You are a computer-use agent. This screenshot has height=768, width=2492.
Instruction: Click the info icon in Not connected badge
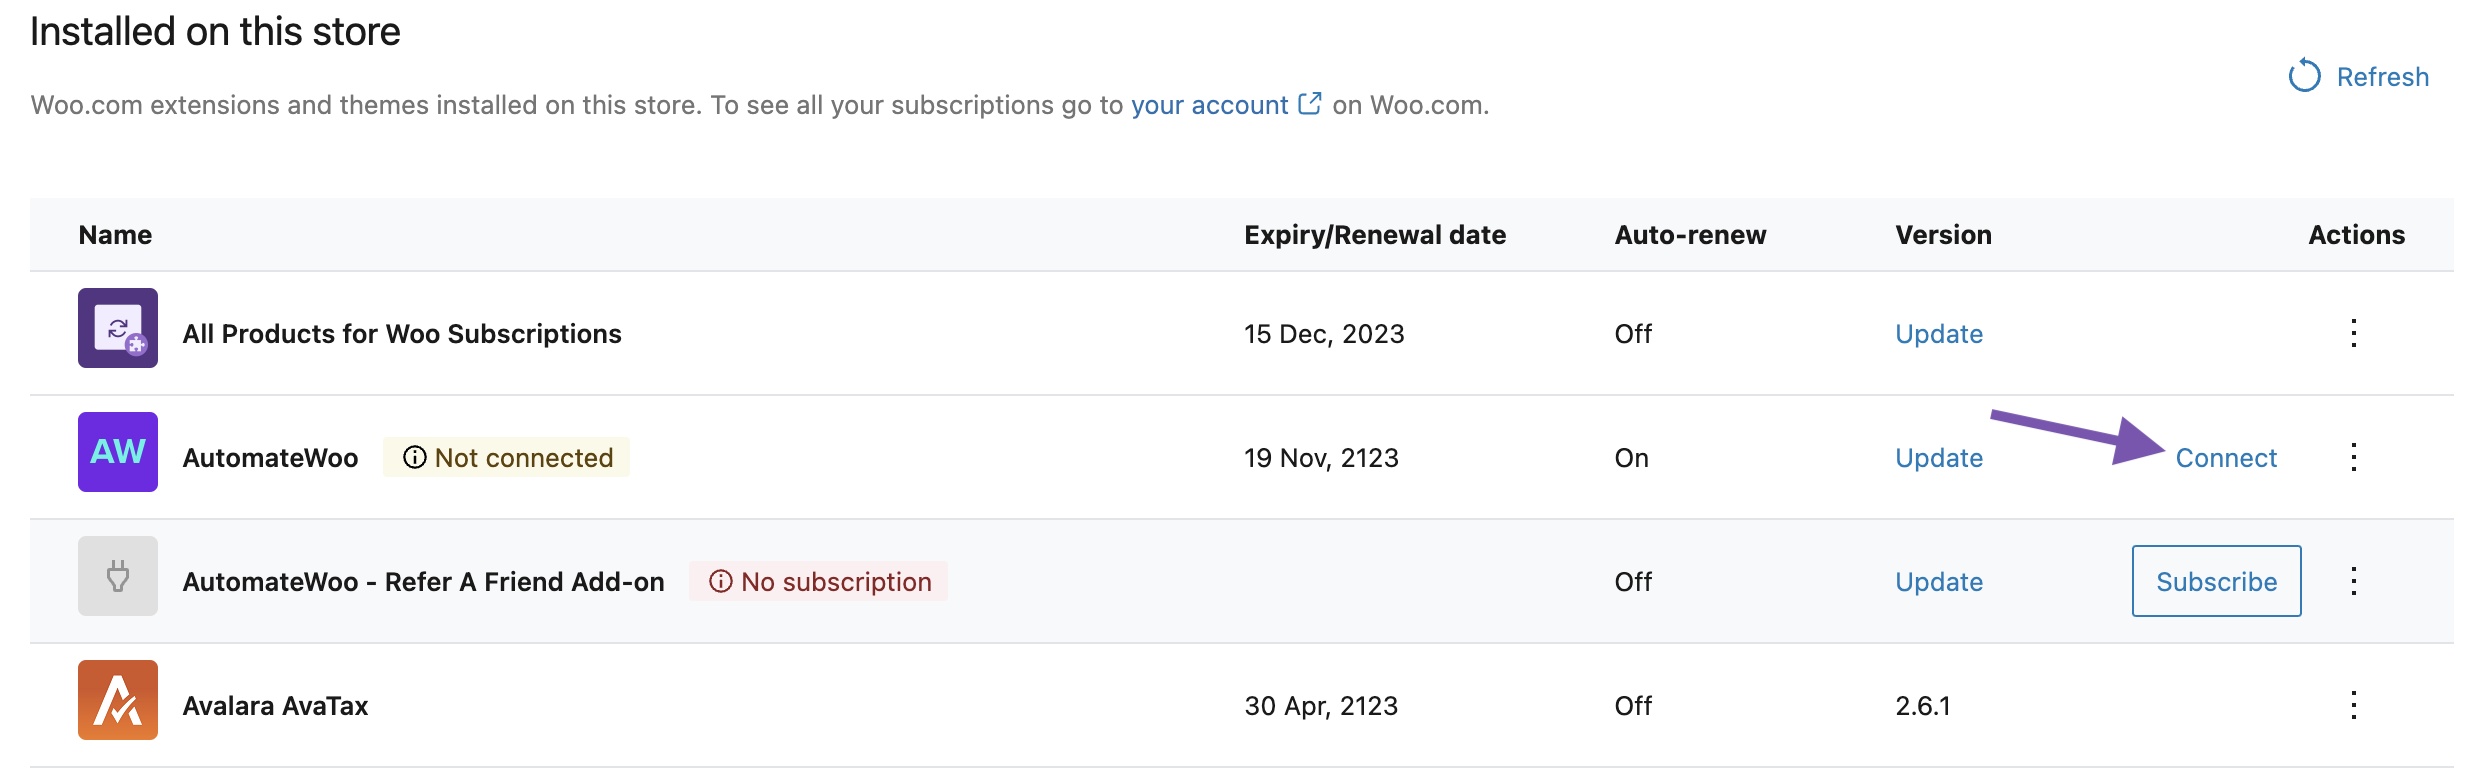pos(416,457)
